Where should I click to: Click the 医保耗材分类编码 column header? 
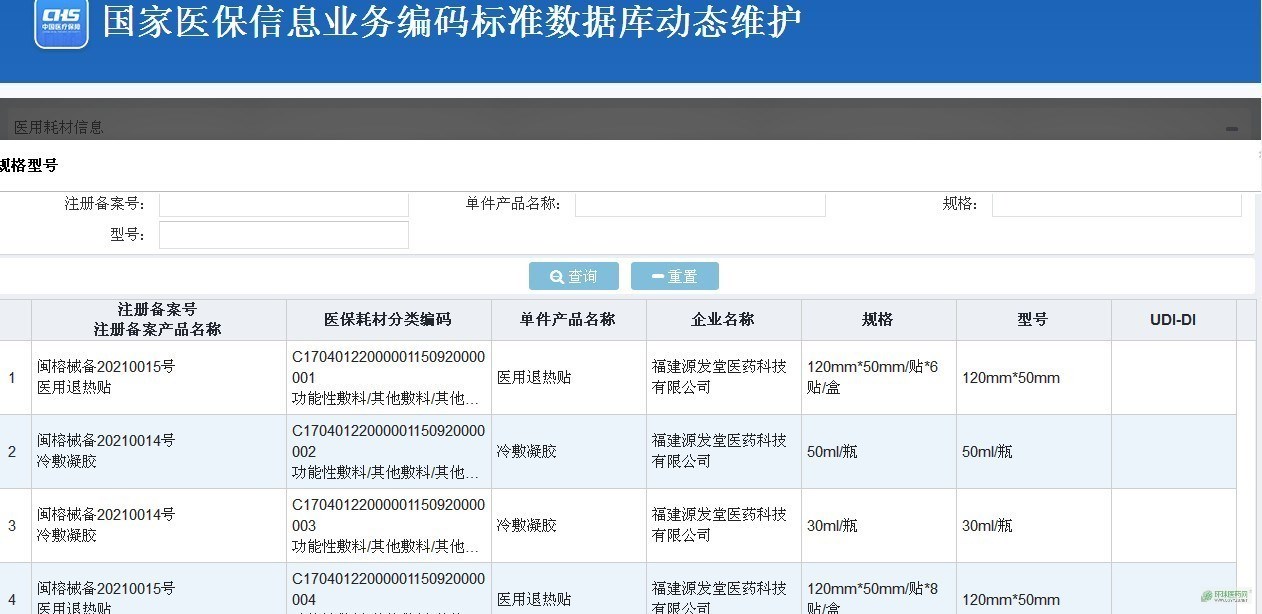(388, 320)
